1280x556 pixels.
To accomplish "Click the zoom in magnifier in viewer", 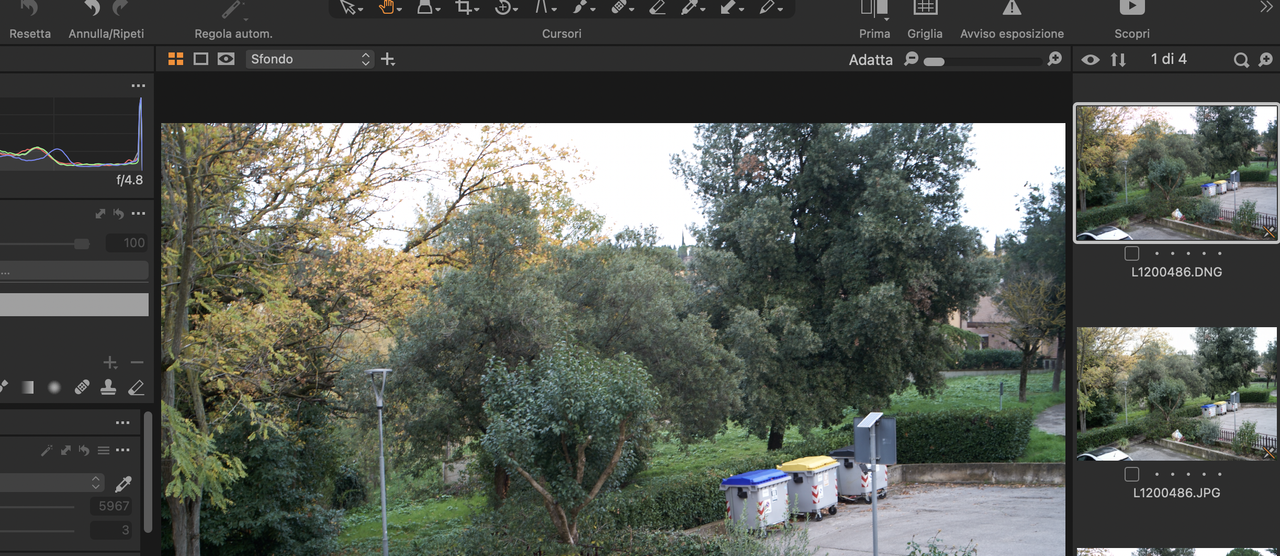I will 1054,59.
